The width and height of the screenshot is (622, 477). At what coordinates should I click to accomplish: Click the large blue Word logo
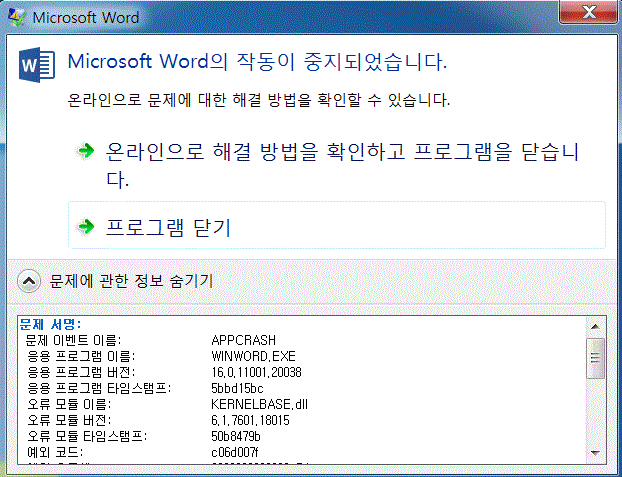click(36, 65)
